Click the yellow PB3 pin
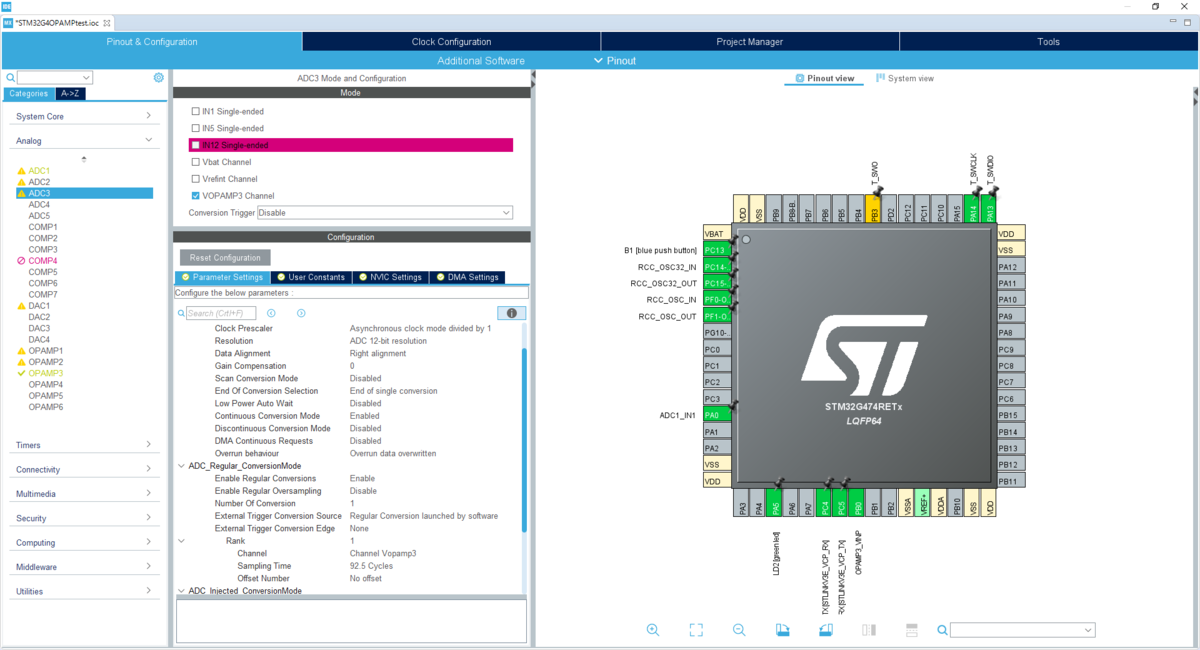The height and width of the screenshot is (650, 1200). point(874,210)
